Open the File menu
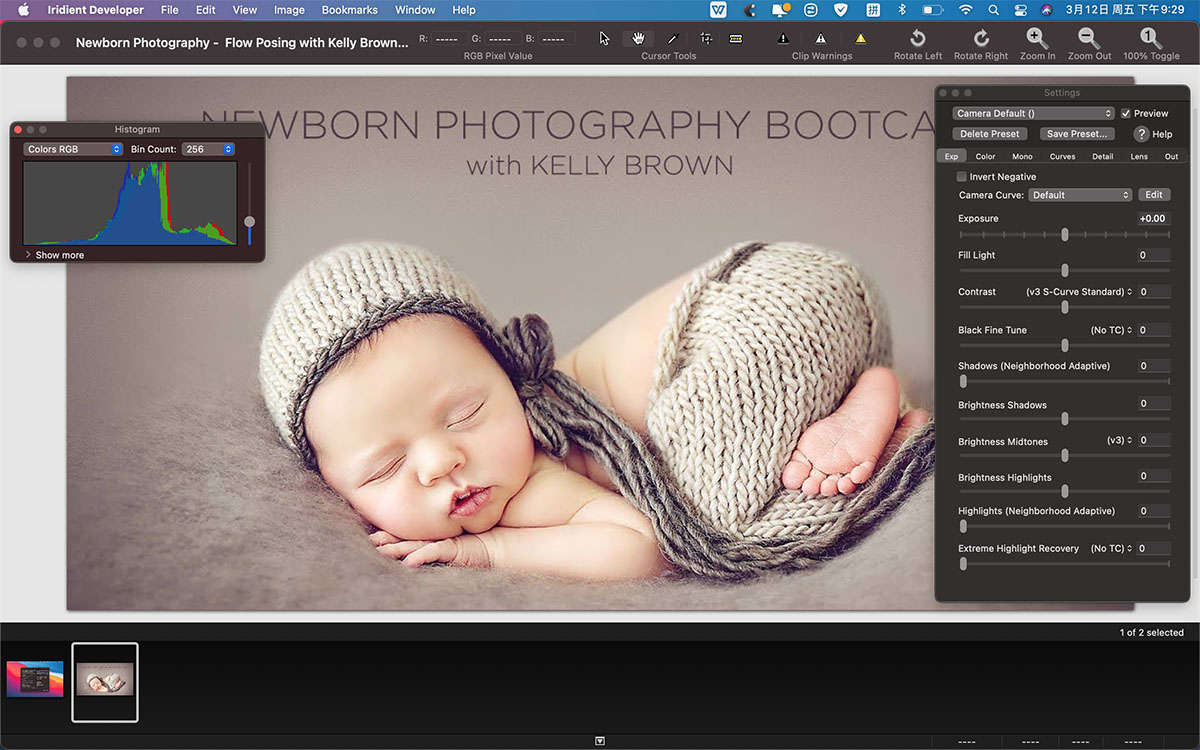Screen dimensions: 1200x750 point(170,10)
